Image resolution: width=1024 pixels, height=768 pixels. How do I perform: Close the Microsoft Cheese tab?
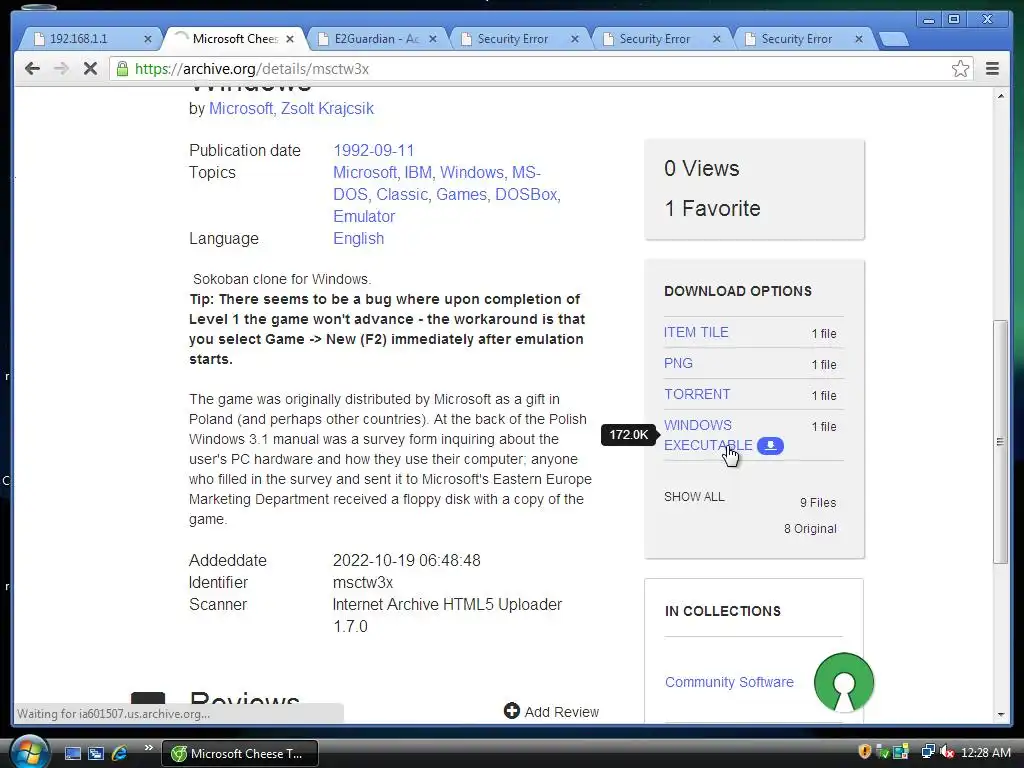click(x=290, y=39)
